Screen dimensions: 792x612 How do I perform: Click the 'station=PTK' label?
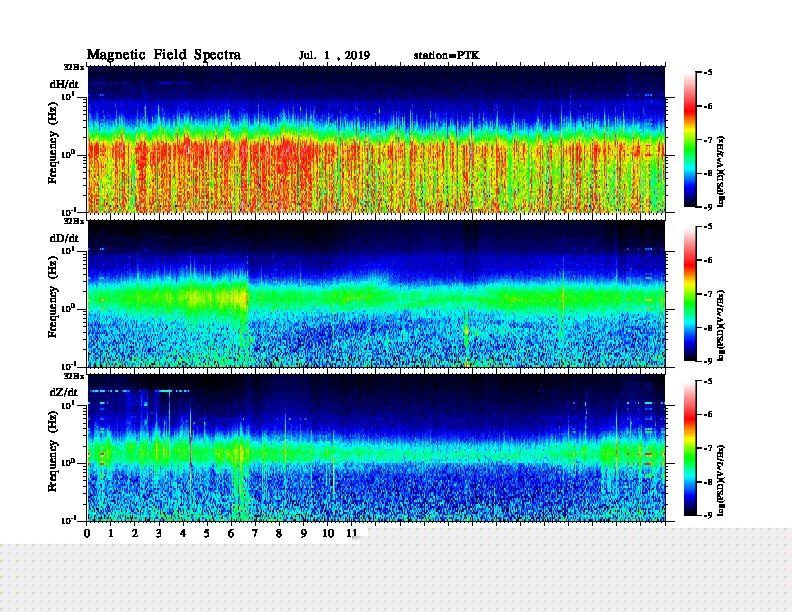pyautogui.click(x=446, y=55)
